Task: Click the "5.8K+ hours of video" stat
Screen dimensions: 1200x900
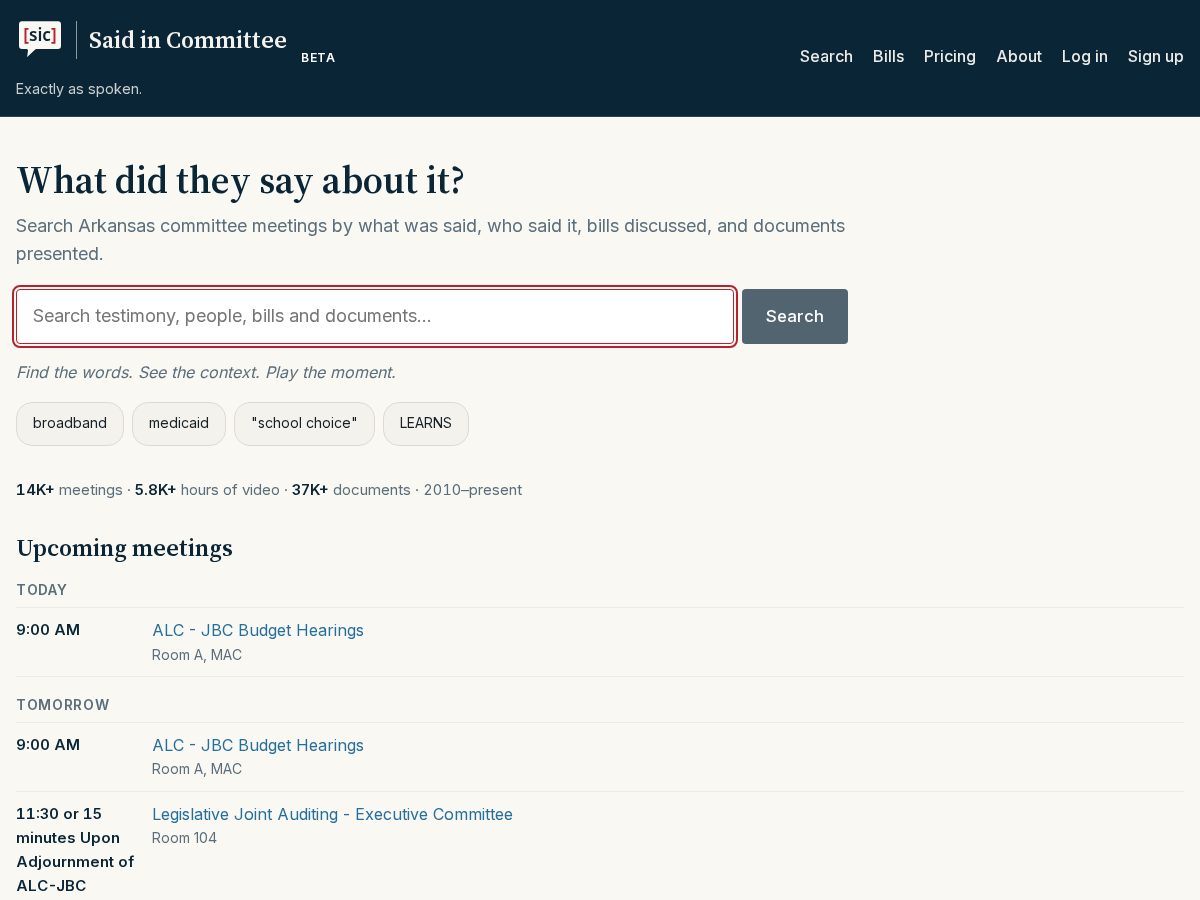Action: [207, 490]
